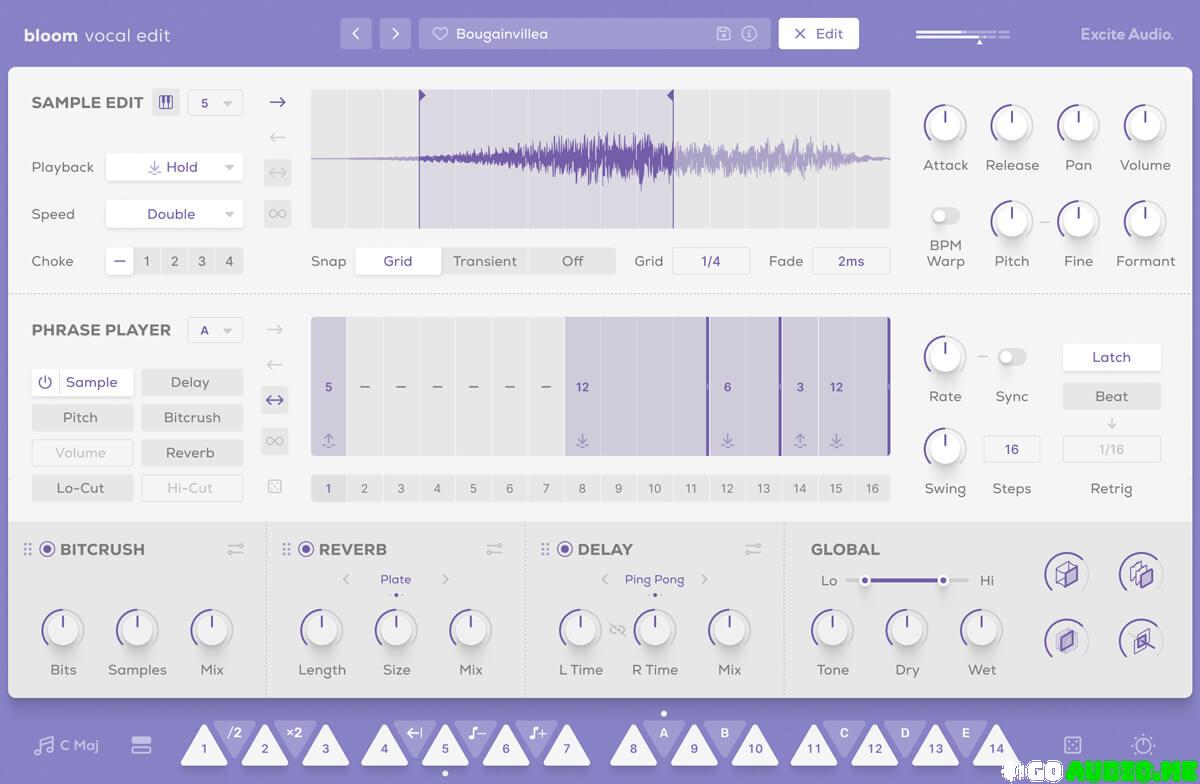Toggle Bitcrush effect power
This screenshot has height=784, width=1200.
pos(47,549)
